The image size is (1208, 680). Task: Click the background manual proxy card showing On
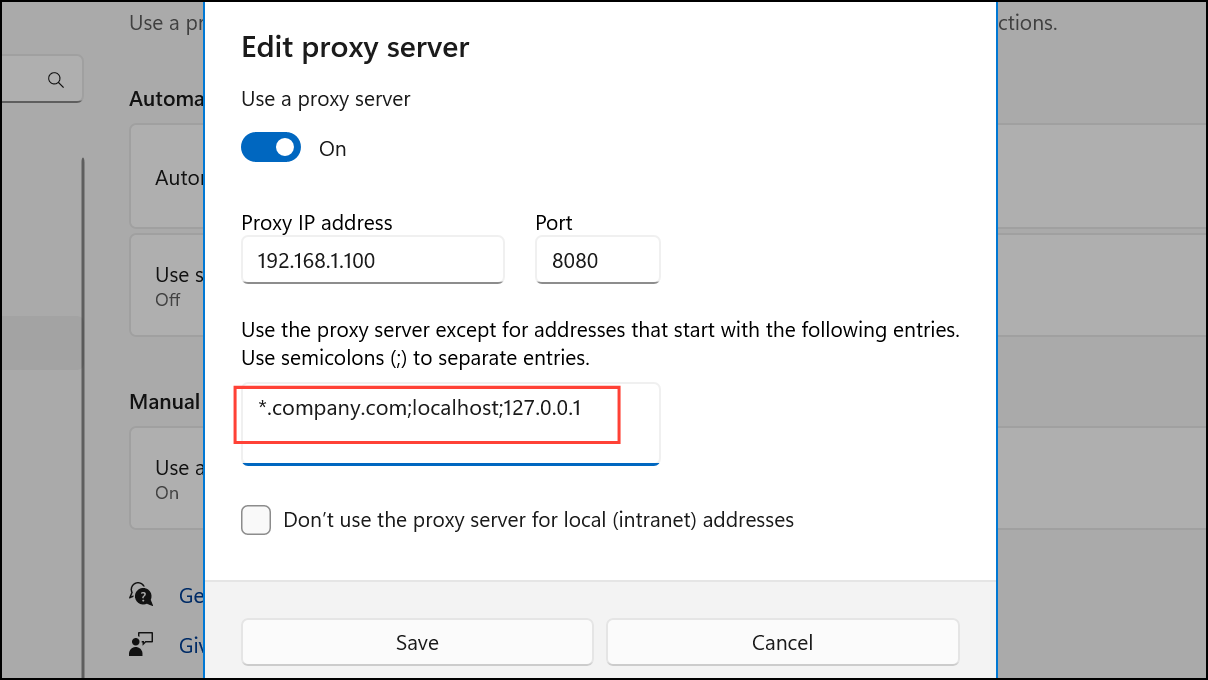coord(167,479)
